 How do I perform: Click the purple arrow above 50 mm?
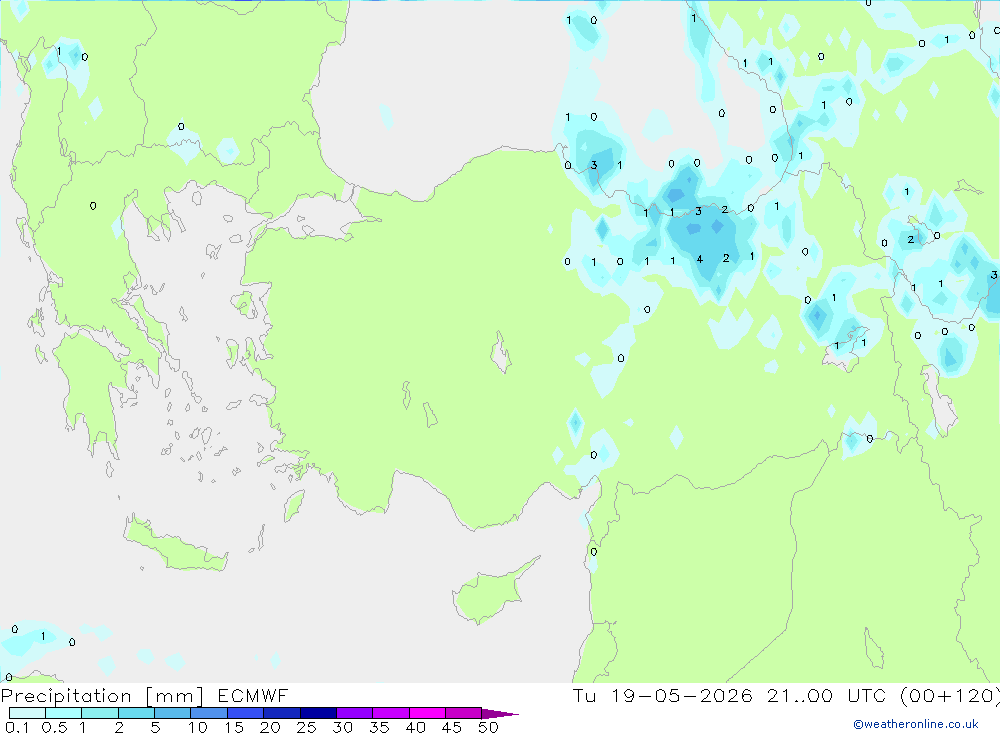click(x=500, y=713)
